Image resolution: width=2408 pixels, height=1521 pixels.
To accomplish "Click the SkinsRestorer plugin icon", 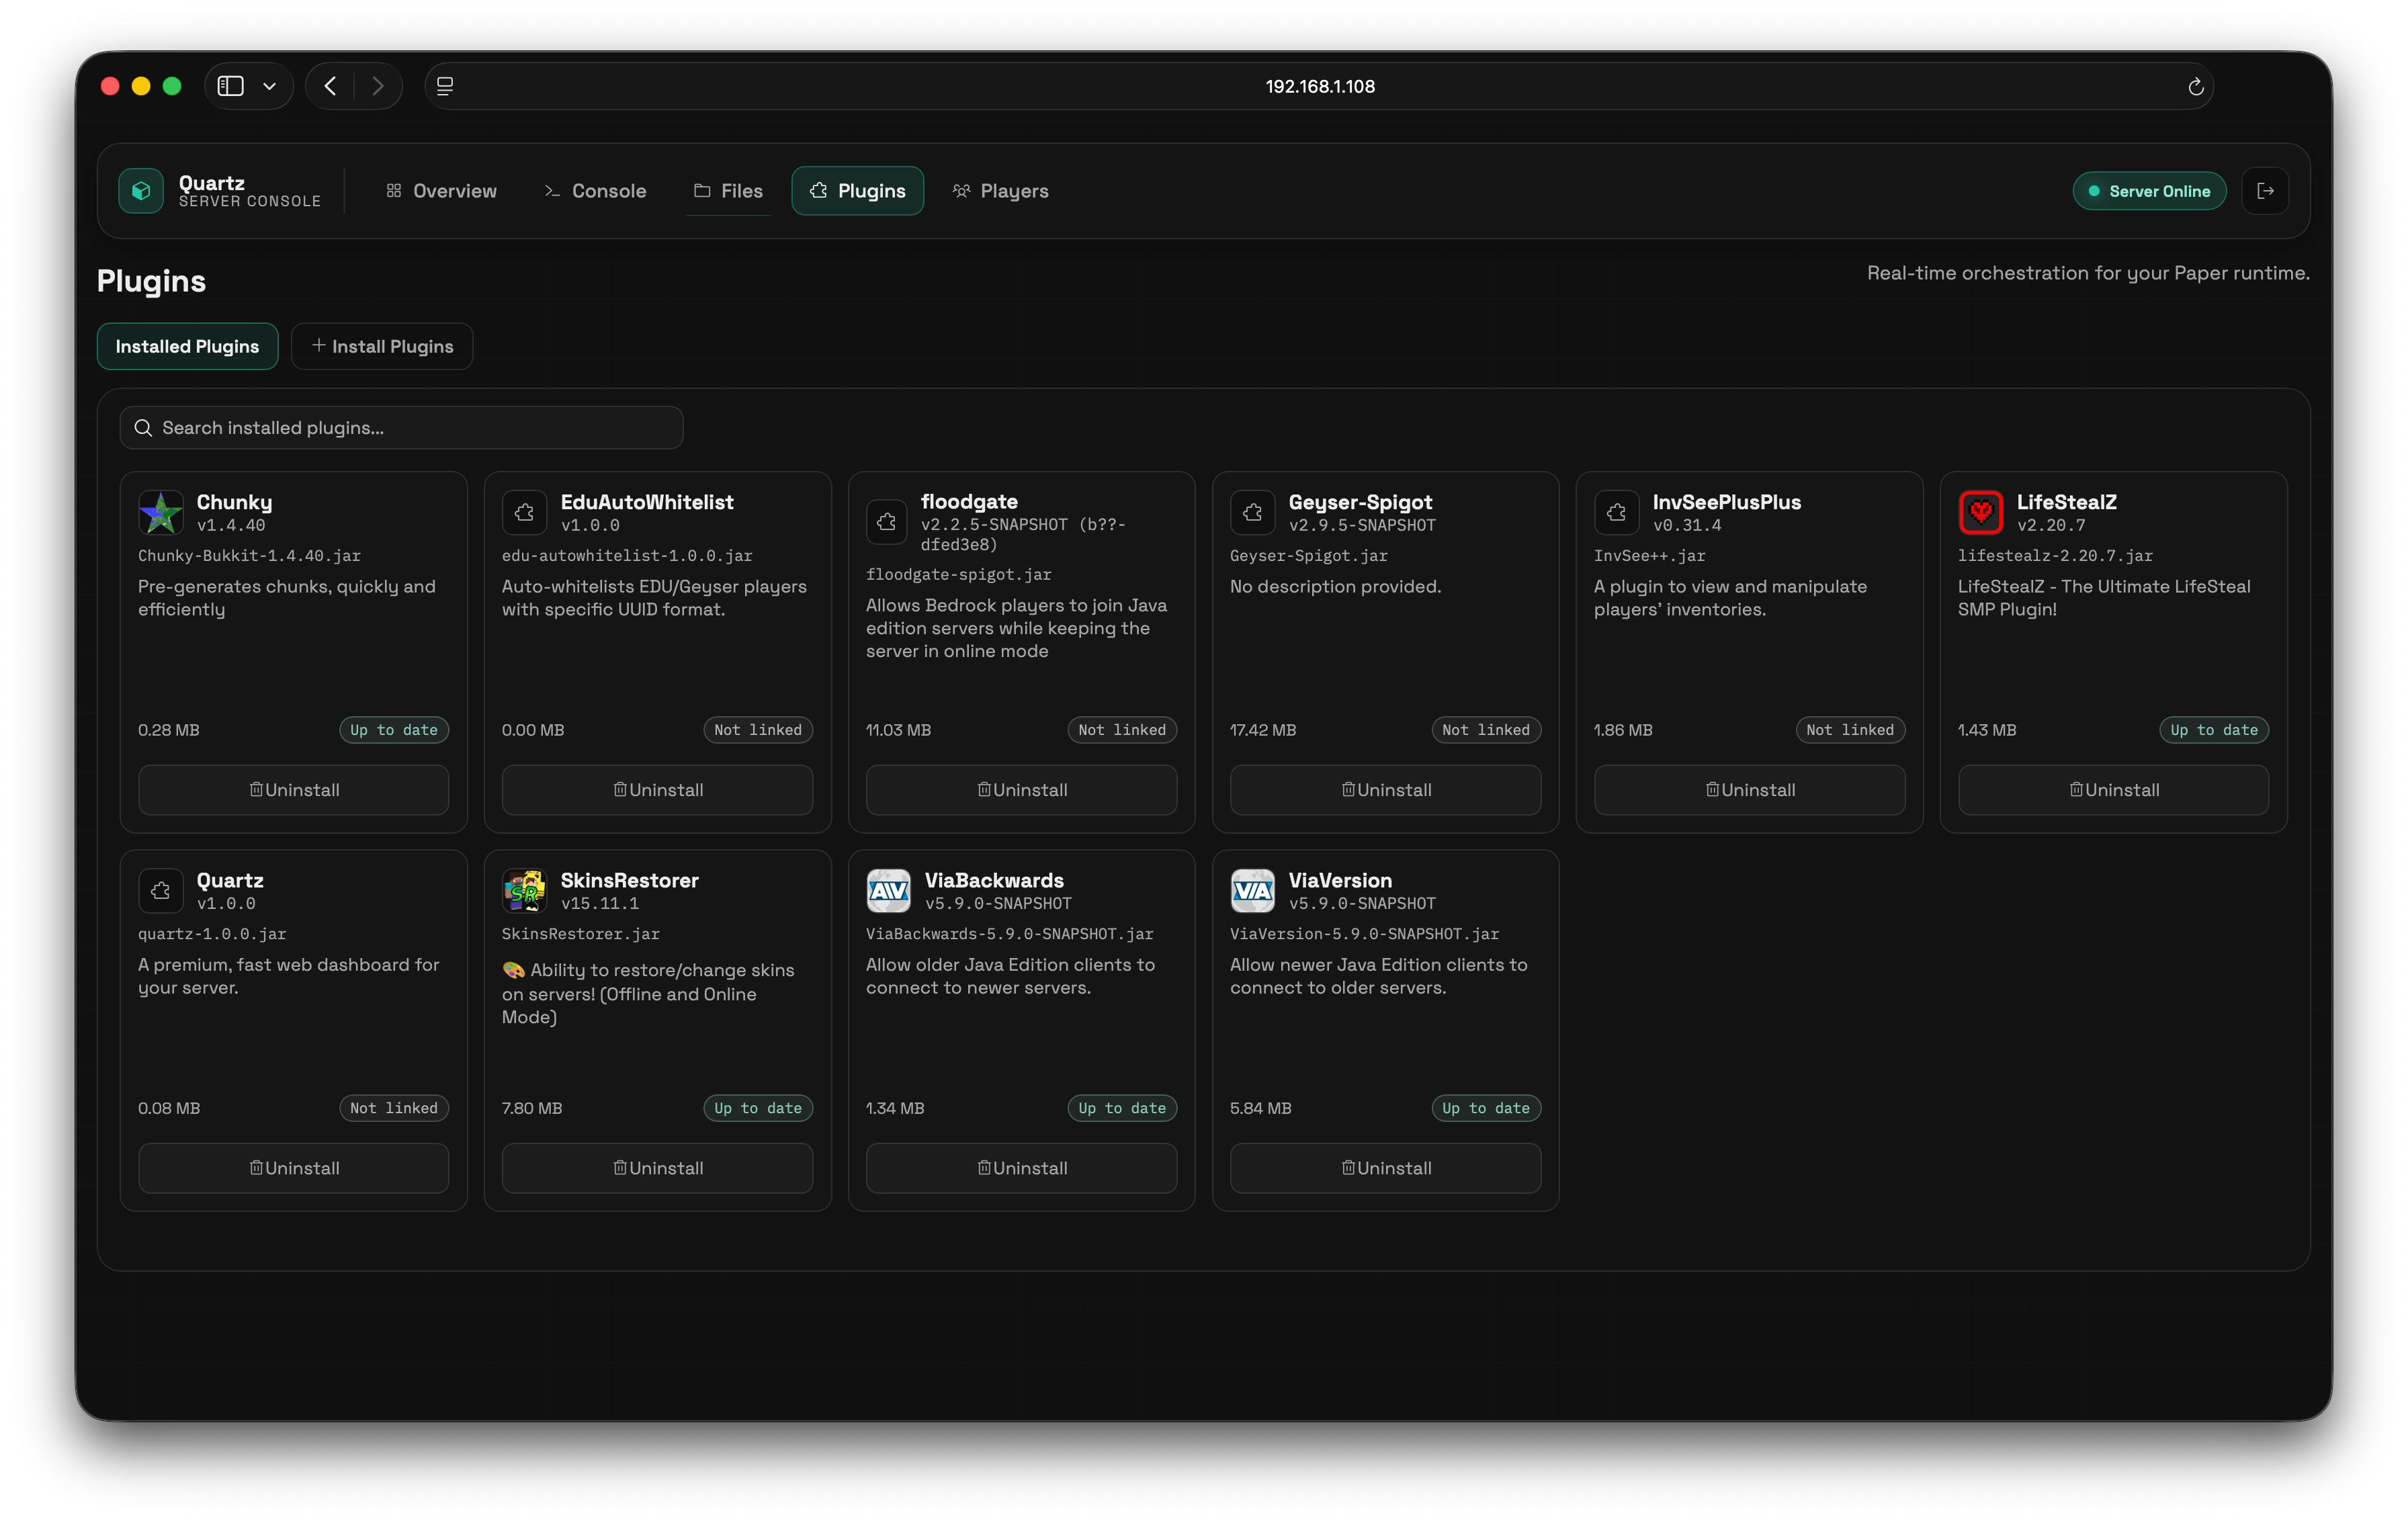I will click(524, 890).
